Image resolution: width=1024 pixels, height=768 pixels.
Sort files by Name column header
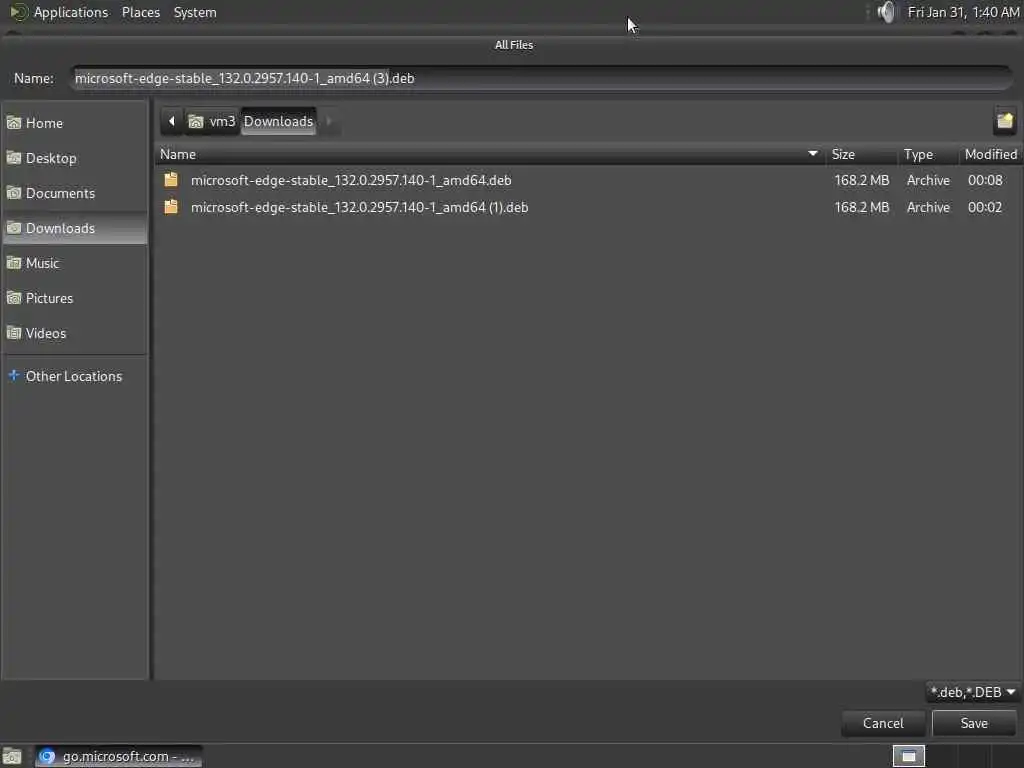490,155
